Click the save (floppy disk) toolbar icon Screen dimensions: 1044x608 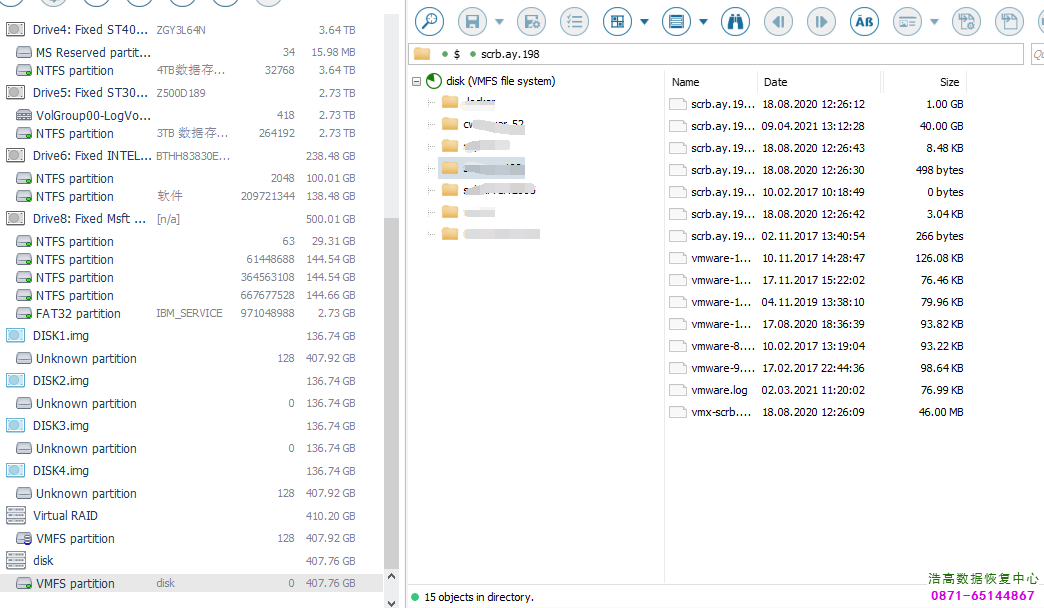(x=473, y=20)
